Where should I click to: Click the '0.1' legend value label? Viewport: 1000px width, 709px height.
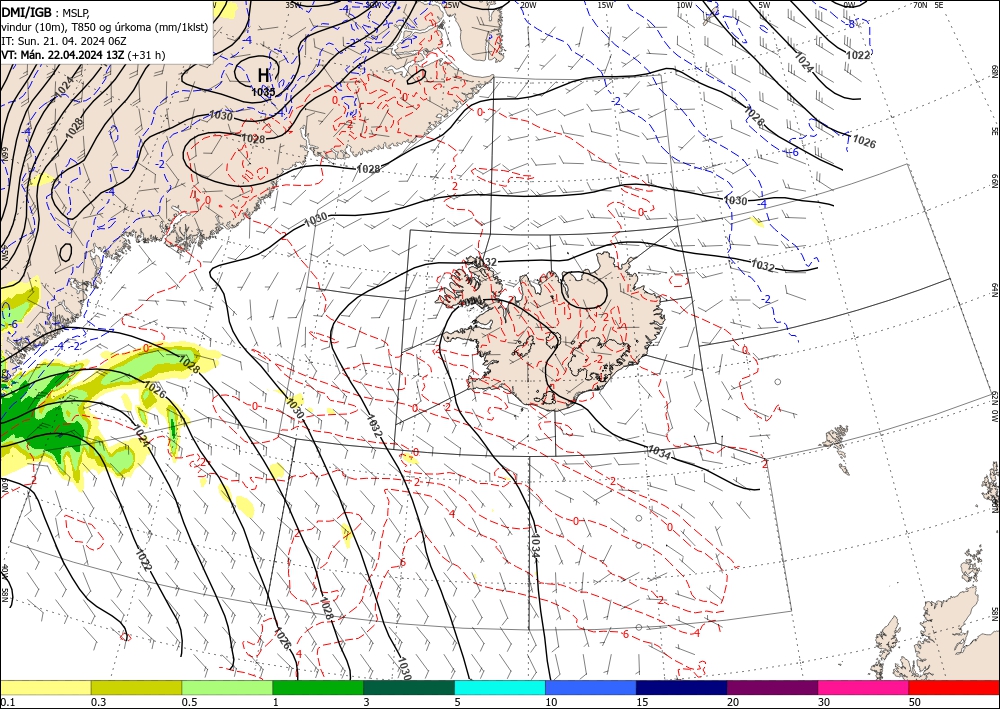tap(6, 701)
